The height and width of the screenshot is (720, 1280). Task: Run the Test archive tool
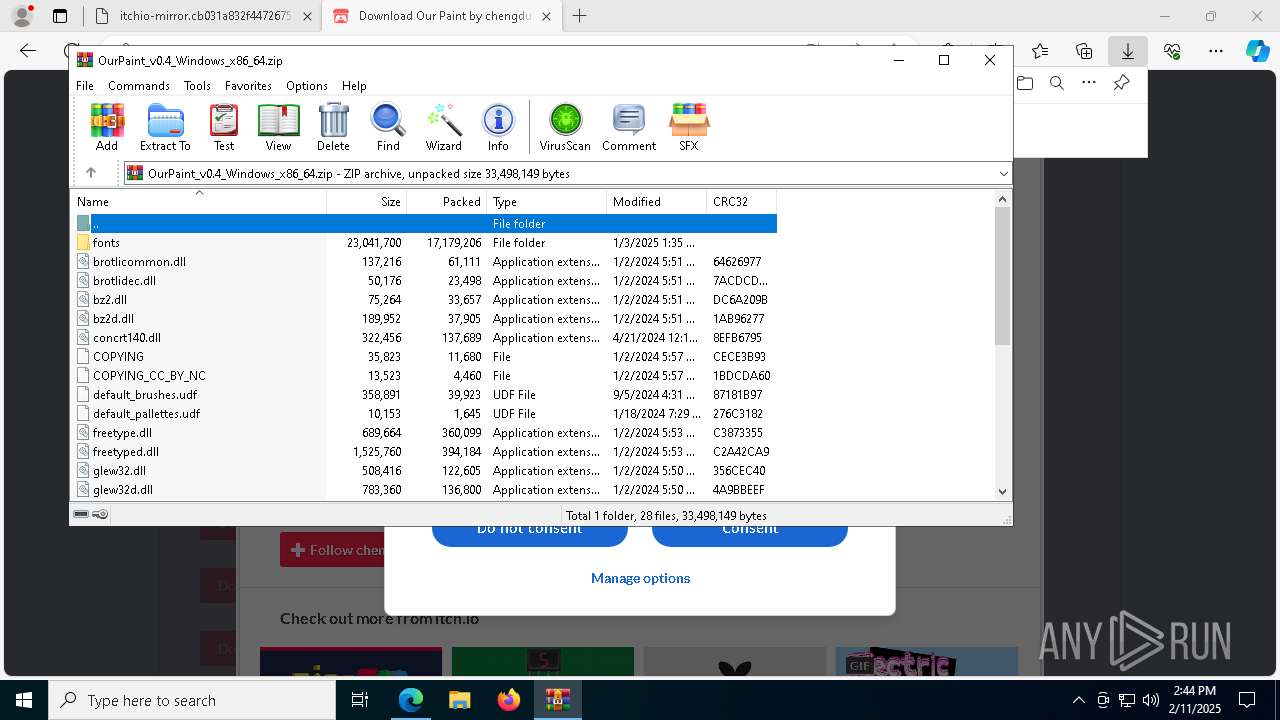coord(224,127)
